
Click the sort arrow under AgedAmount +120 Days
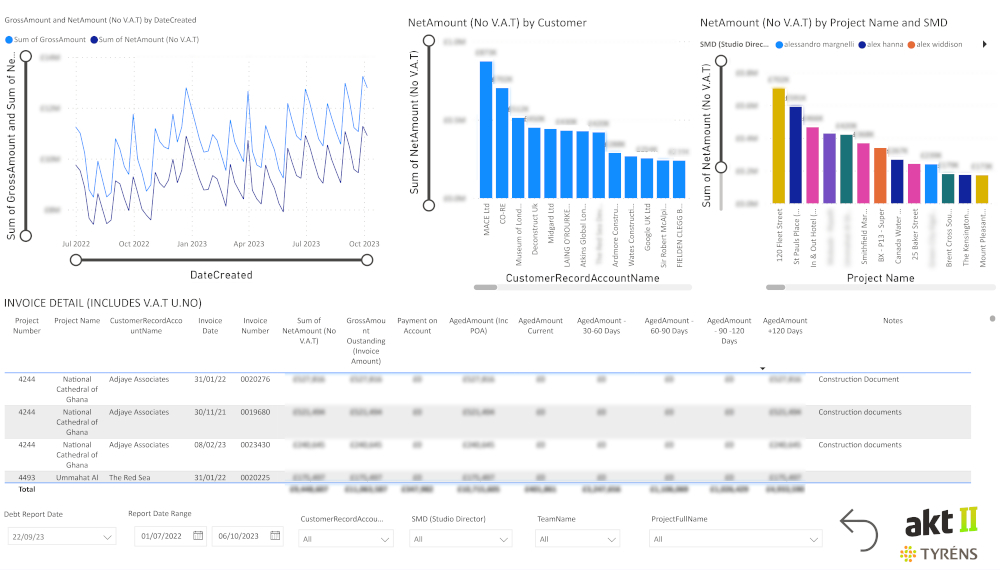(x=764, y=368)
